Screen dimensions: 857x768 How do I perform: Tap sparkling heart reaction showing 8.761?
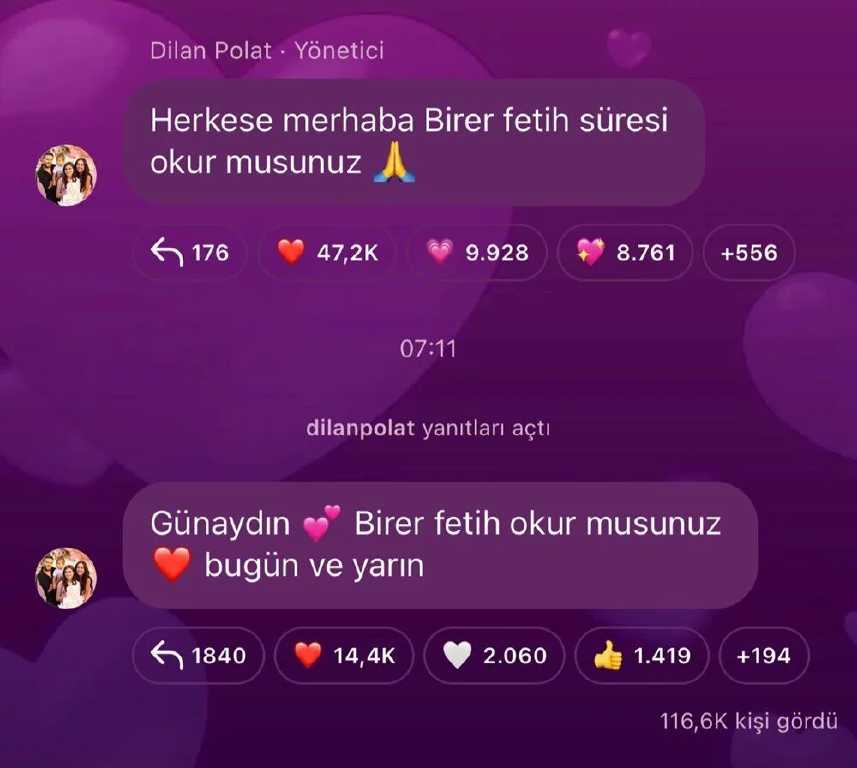point(625,253)
